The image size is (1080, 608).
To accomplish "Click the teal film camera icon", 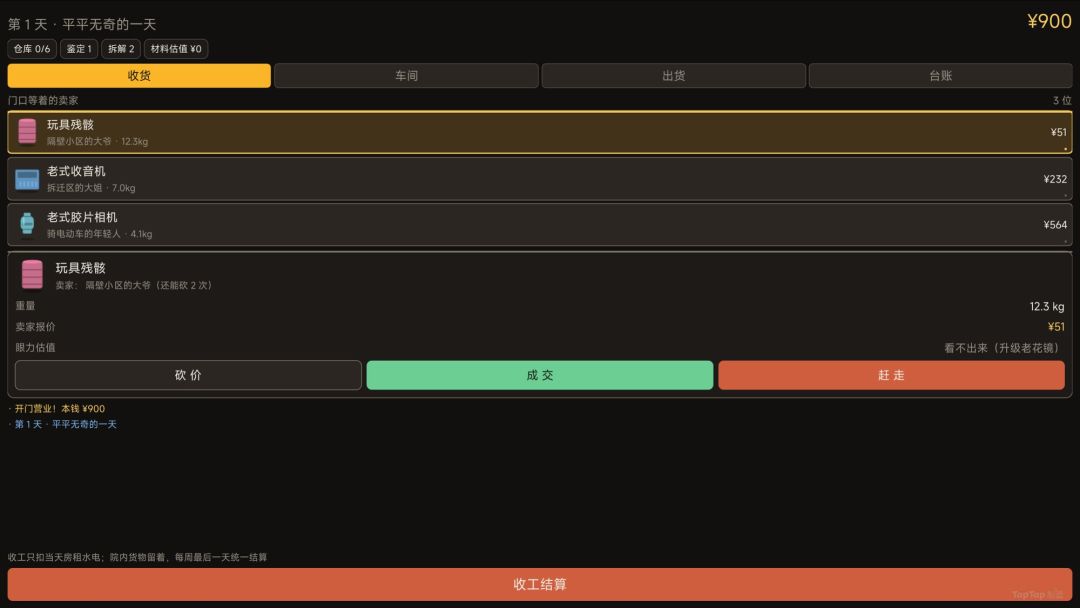I will click(x=27, y=224).
